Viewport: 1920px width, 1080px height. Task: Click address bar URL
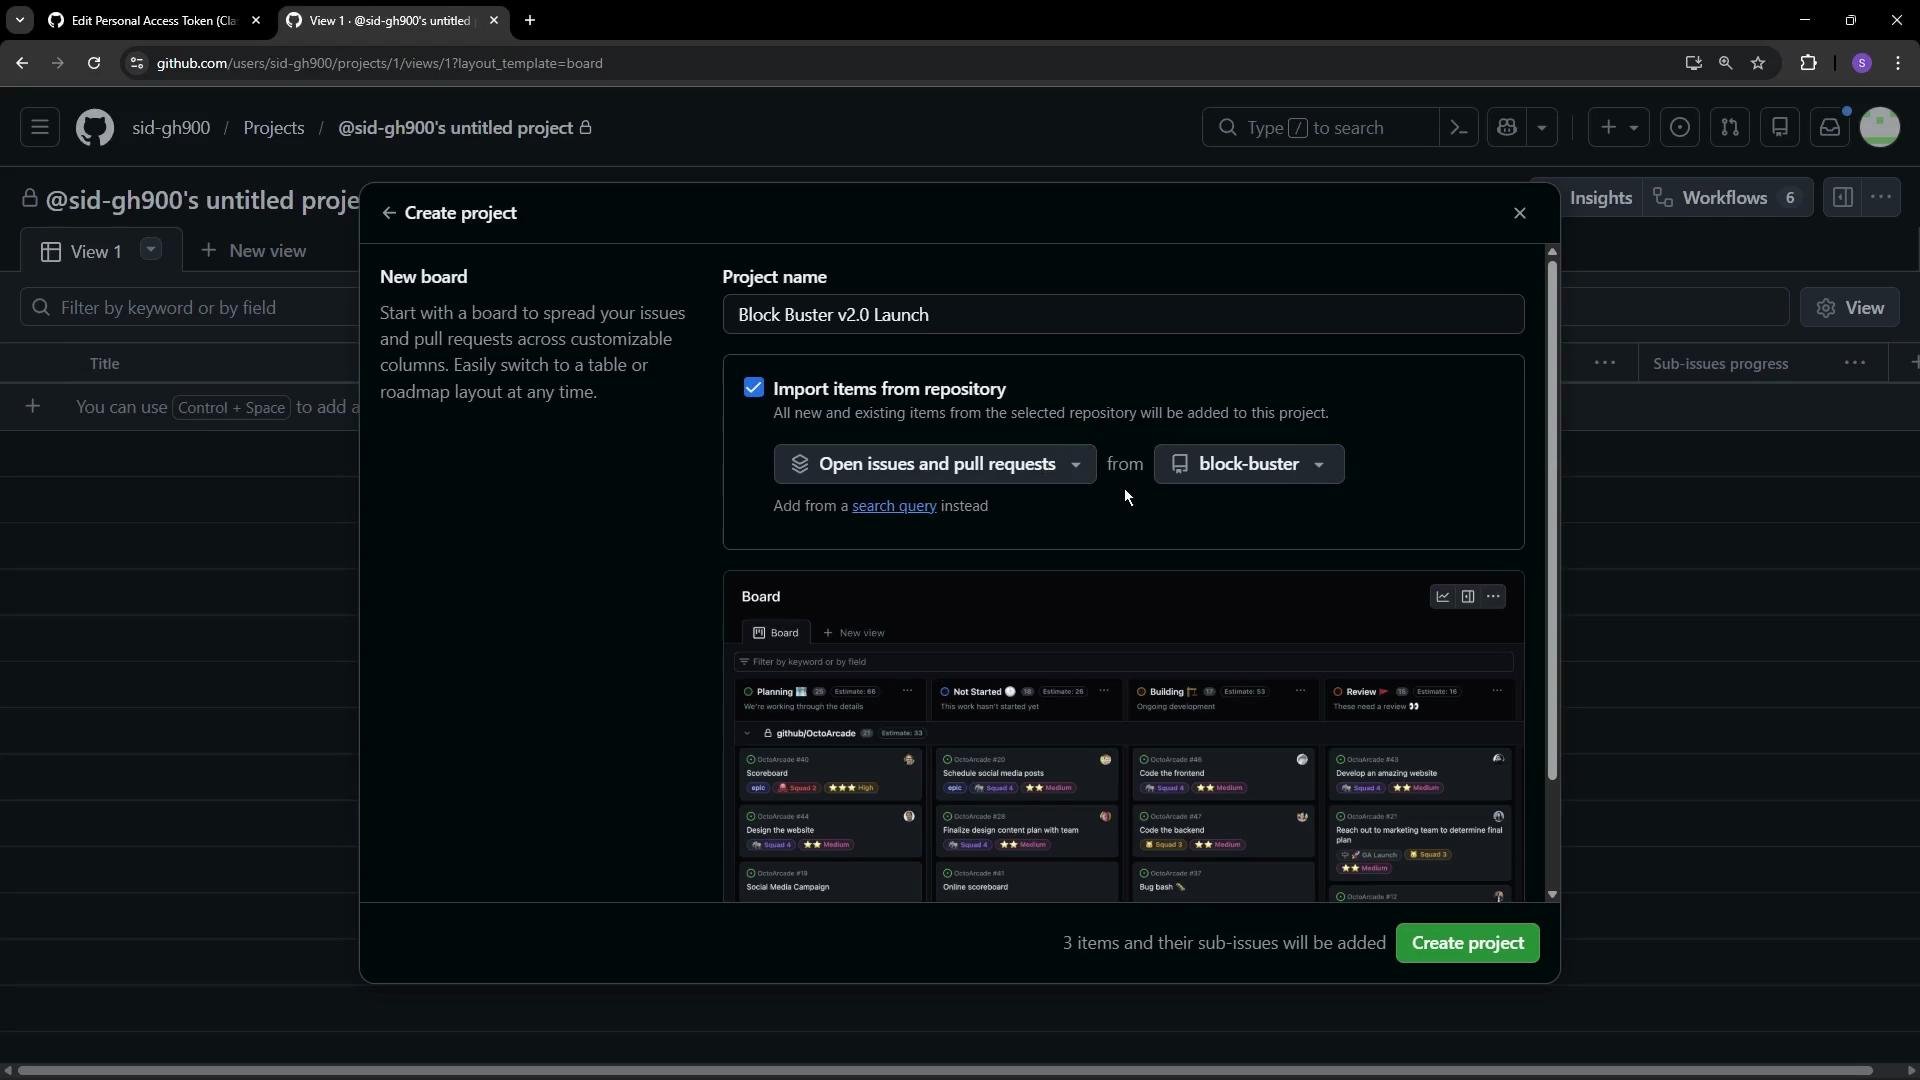tap(380, 63)
